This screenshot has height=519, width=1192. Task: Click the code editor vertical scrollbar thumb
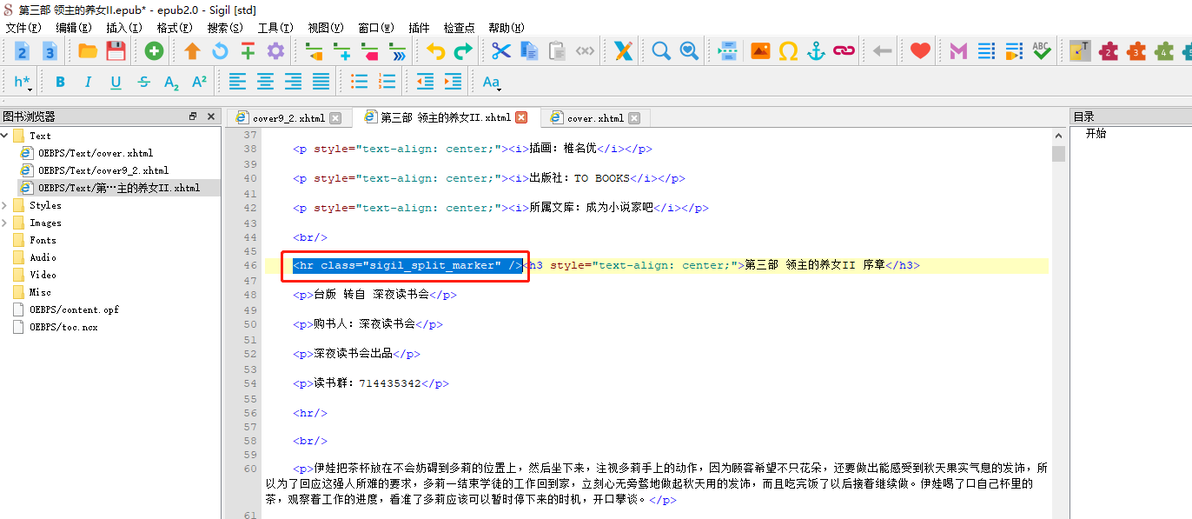1058,154
